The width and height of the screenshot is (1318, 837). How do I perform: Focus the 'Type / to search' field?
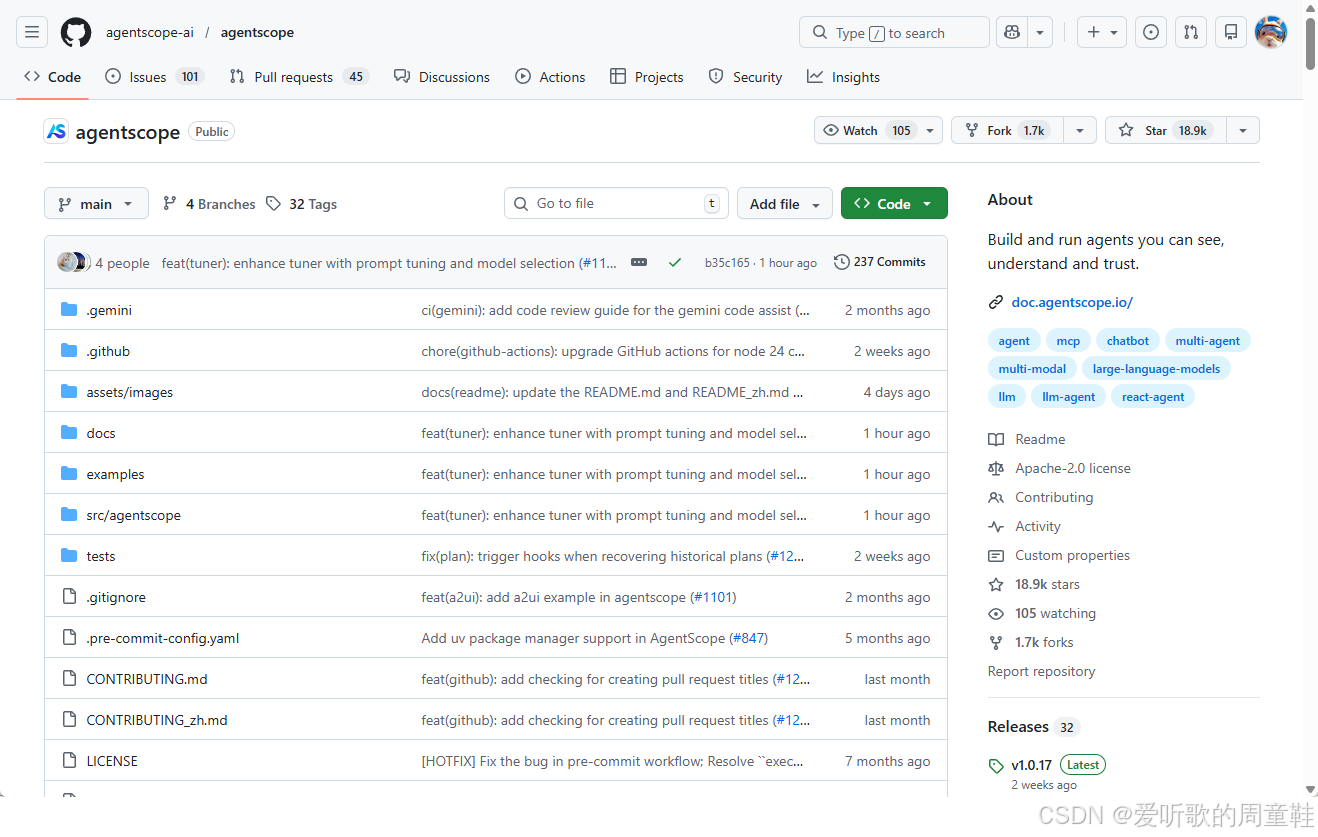point(894,32)
